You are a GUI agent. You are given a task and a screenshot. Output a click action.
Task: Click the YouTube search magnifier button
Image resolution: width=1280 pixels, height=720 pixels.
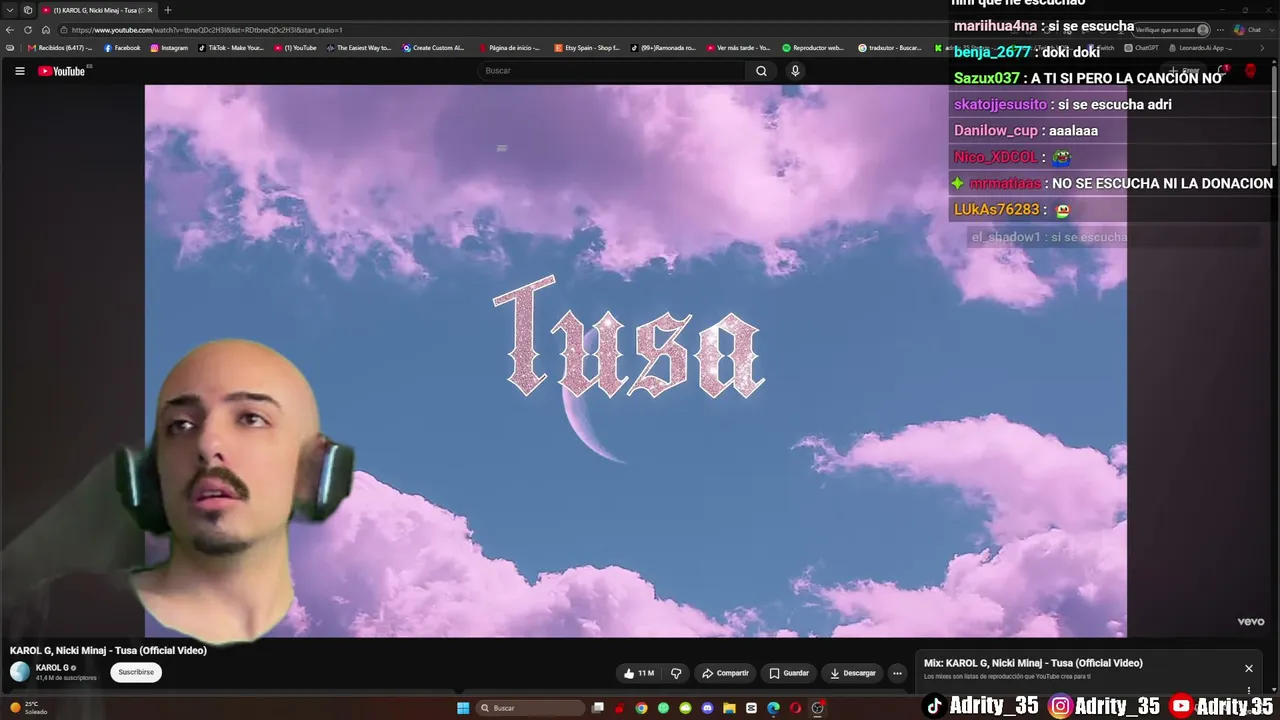click(761, 71)
